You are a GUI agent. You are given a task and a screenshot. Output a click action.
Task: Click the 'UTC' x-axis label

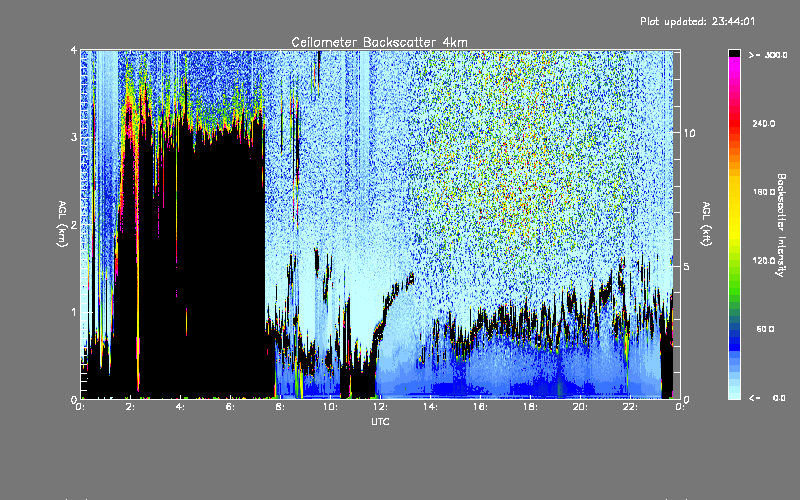tap(380, 421)
